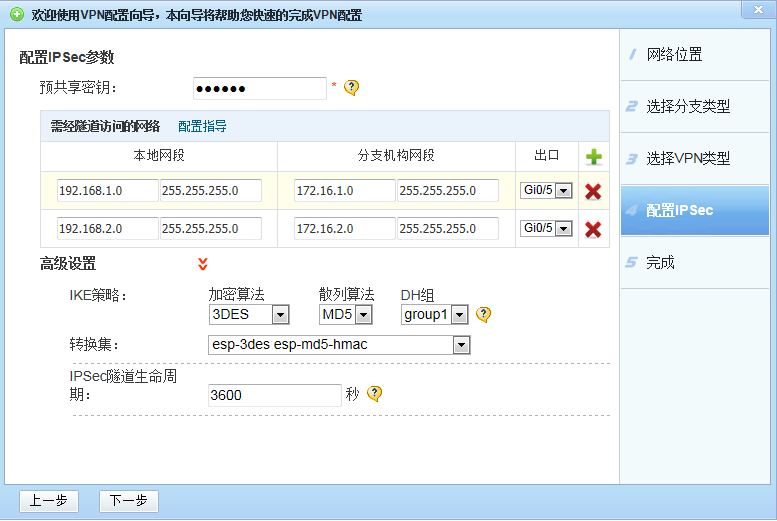The image size is (777, 521).
Task: Switch to the 完成 wizard step
Action: click(x=660, y=262)
